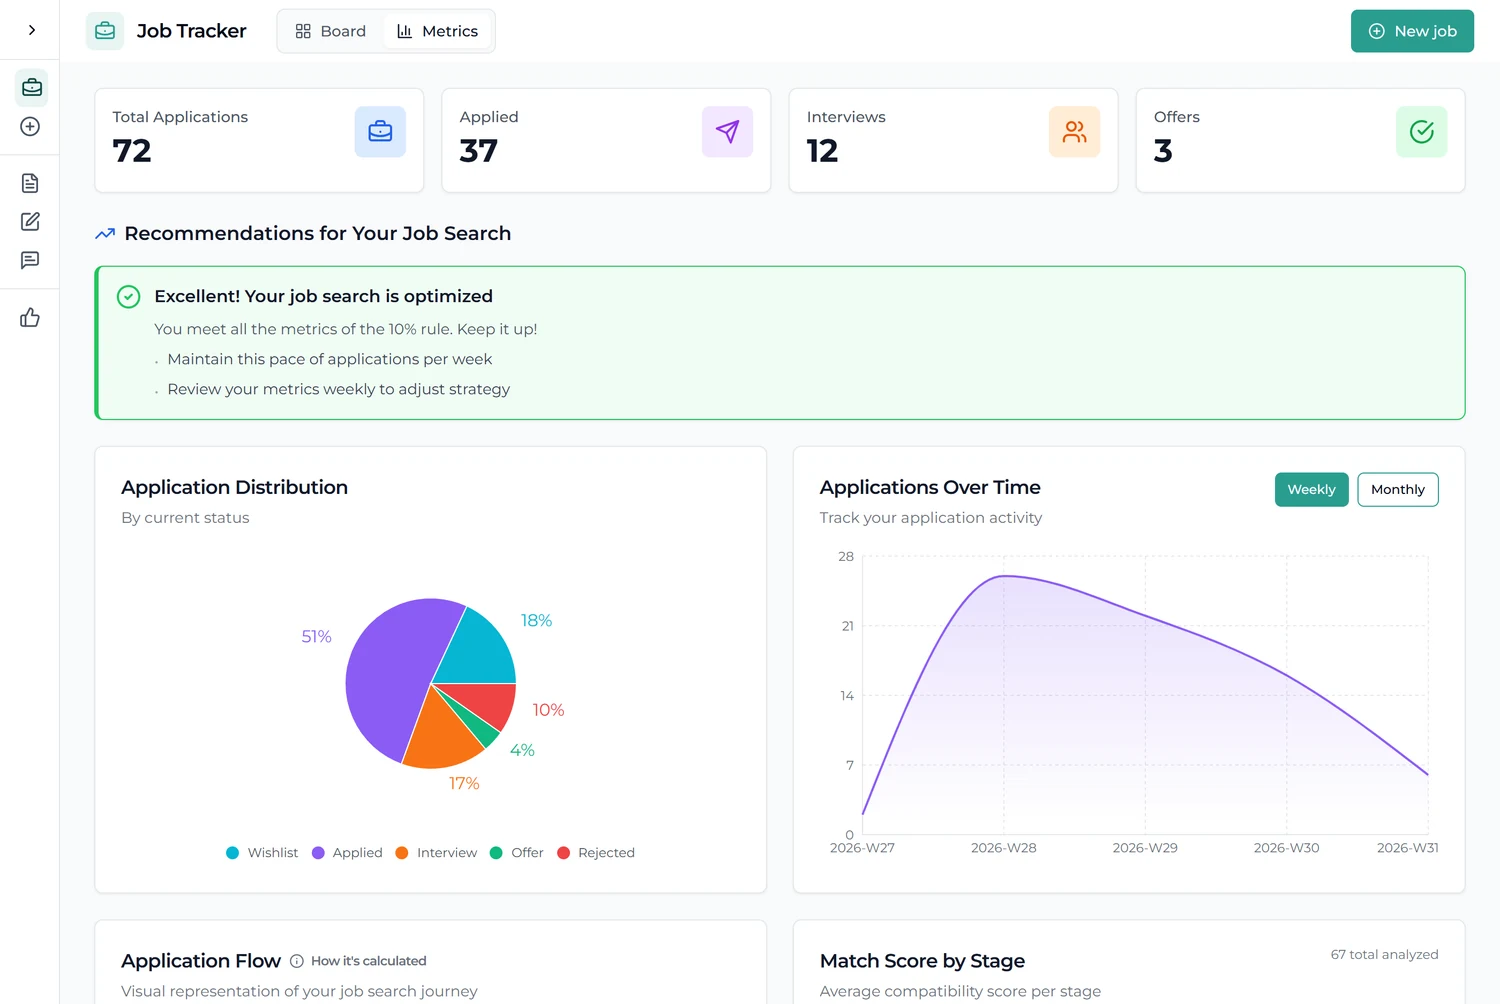Click the 2026-W28 axis label
The width and height of the screenshot is (1500, 1004).
[x=1003, y=848]
